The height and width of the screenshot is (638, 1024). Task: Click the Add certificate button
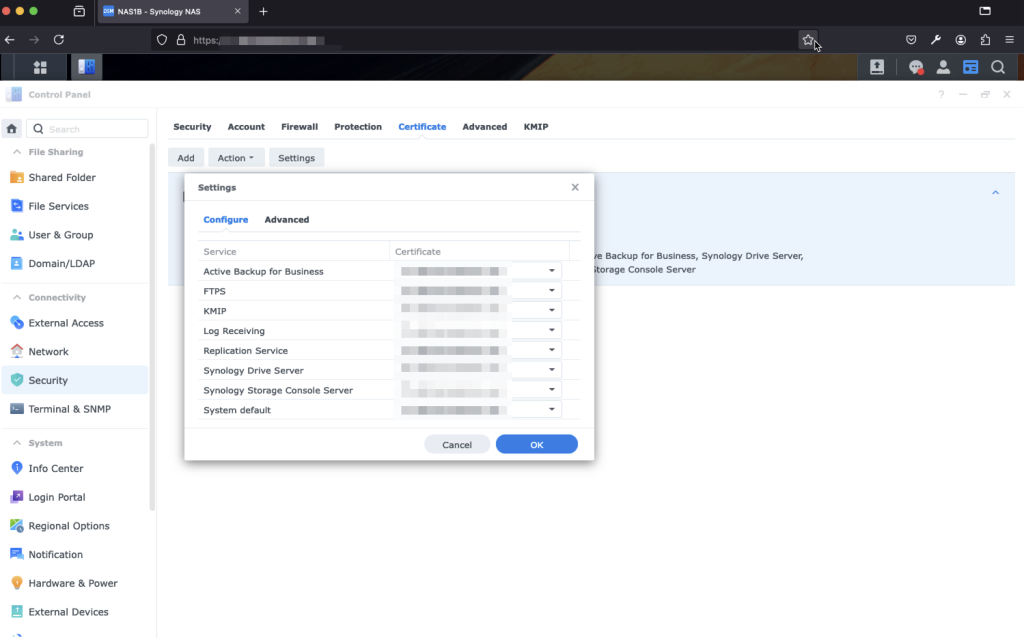[186, 158]
